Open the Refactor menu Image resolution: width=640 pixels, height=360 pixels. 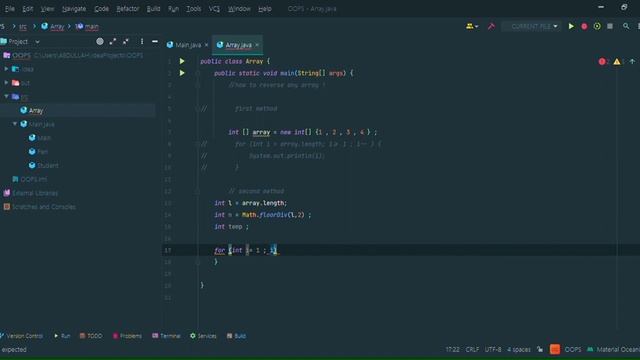click(x=128, y=9)
